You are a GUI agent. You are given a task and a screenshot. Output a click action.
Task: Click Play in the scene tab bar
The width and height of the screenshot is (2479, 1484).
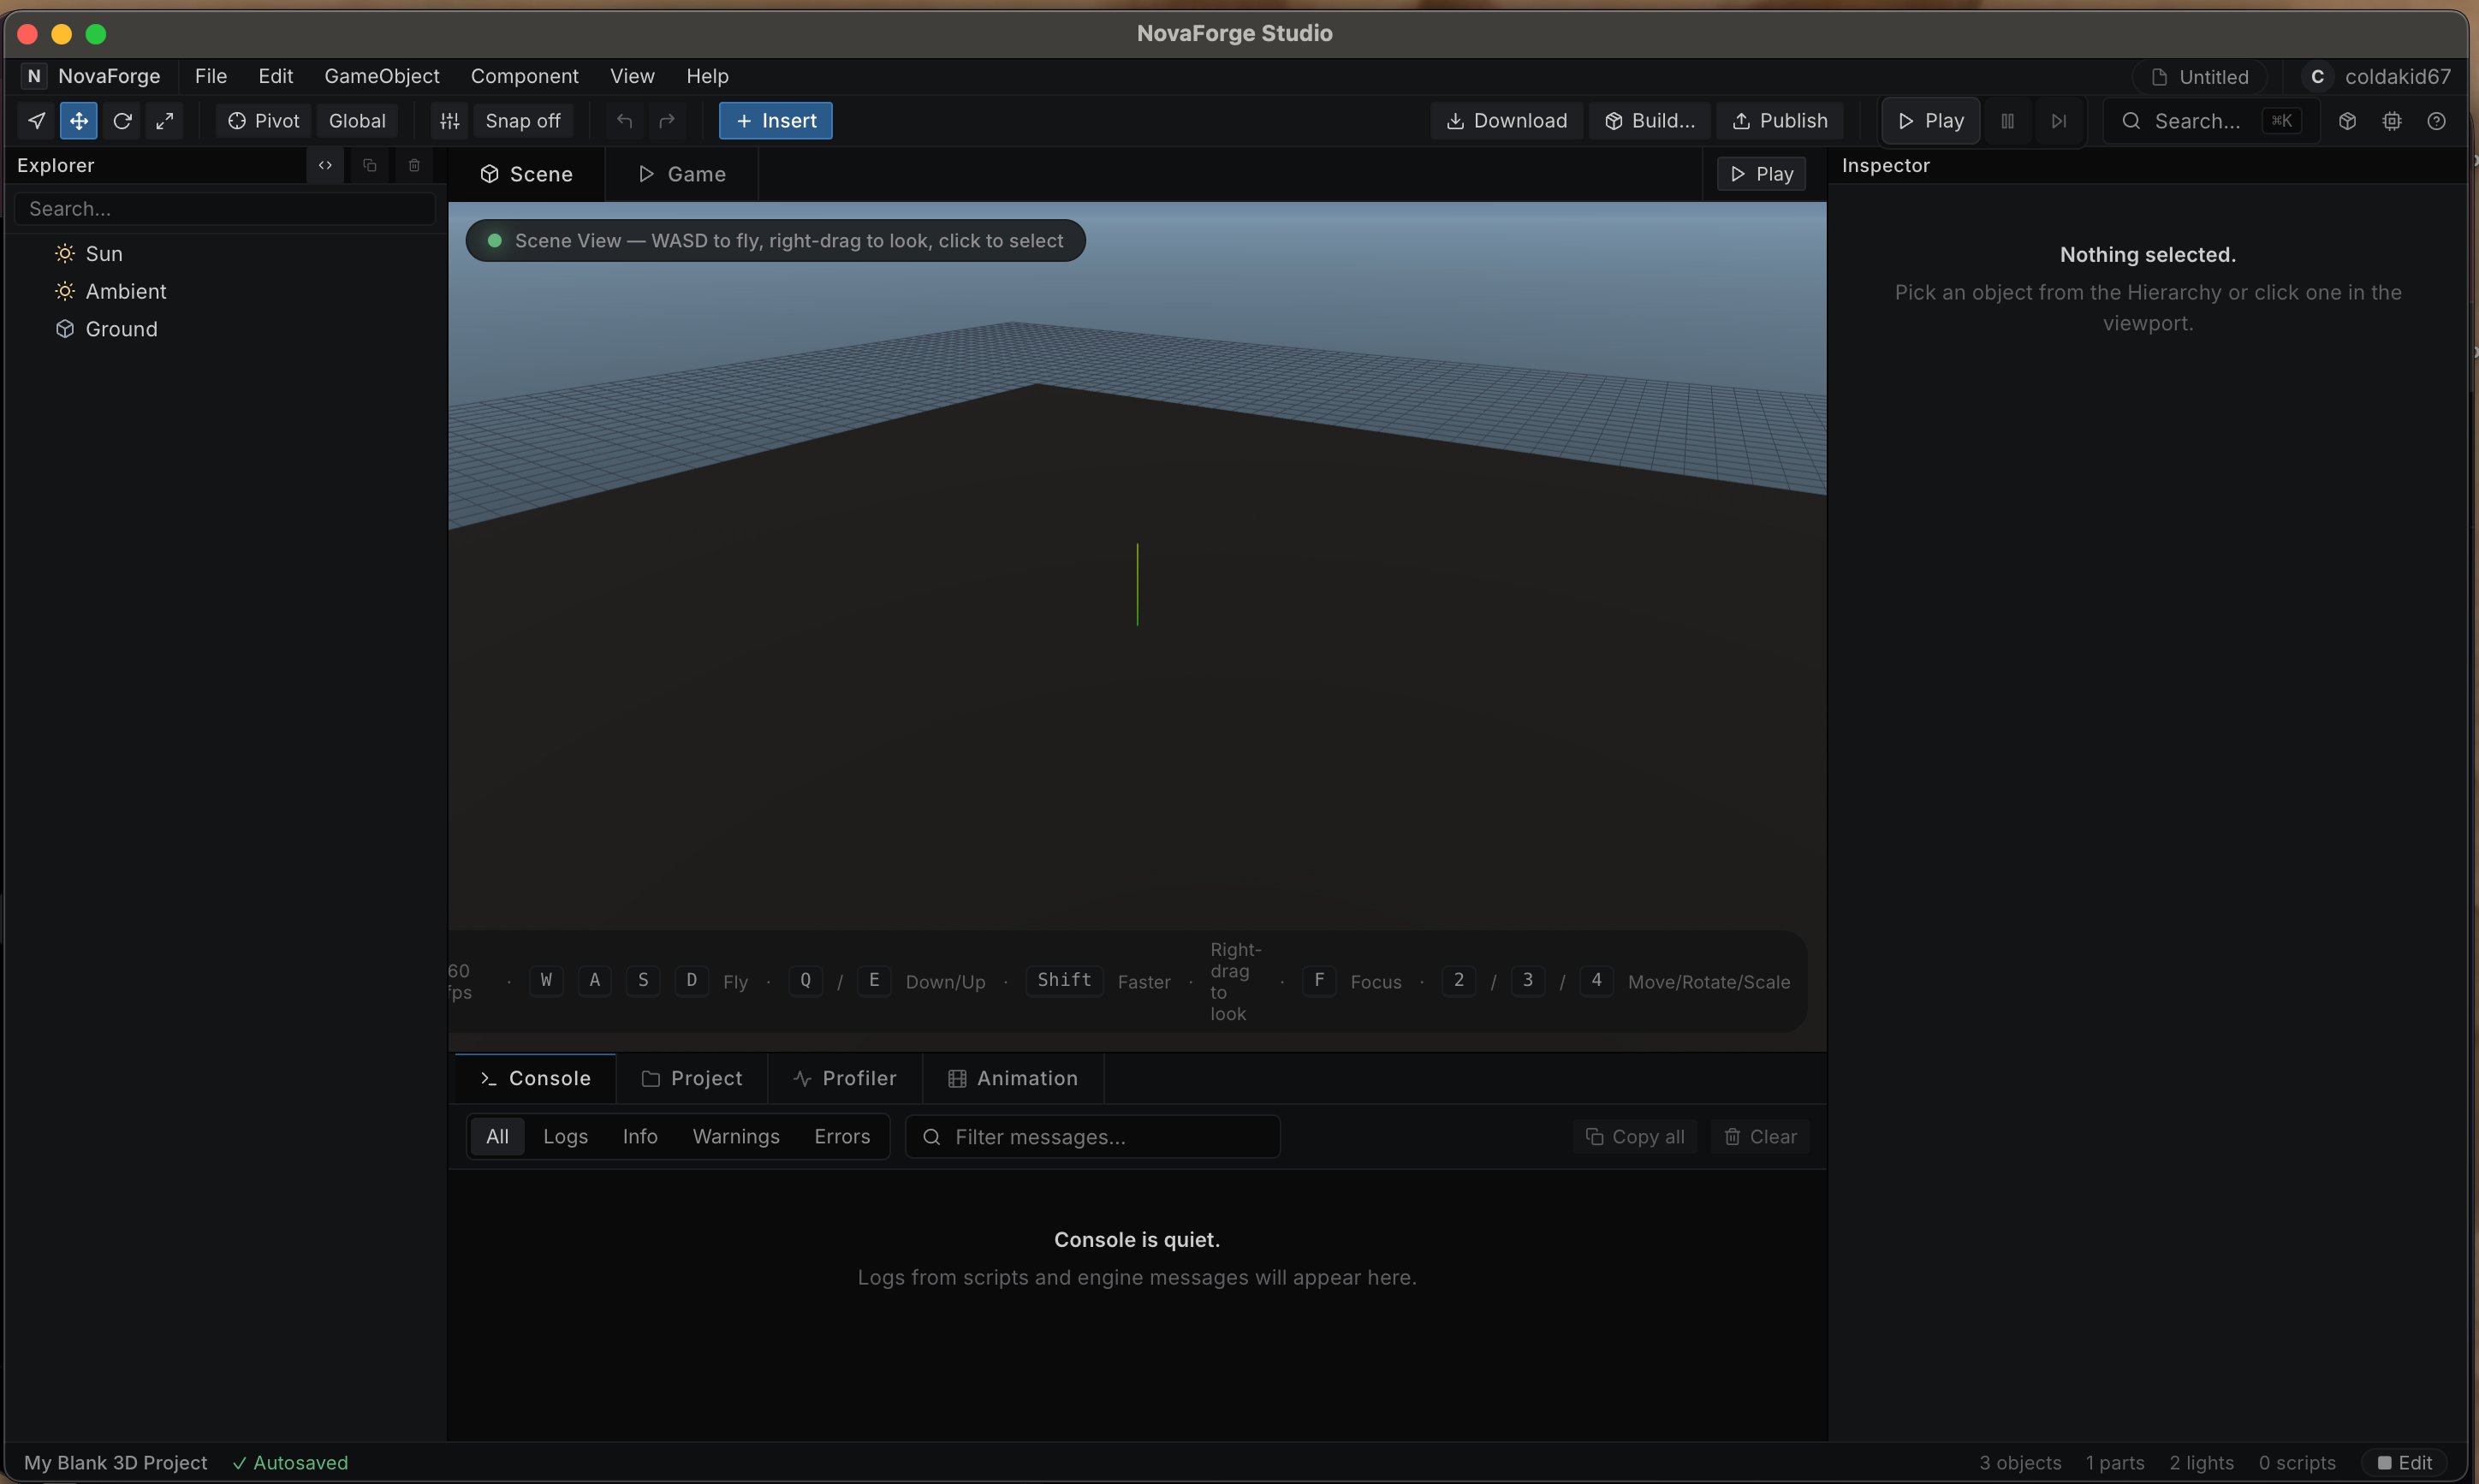(1762, 174)
